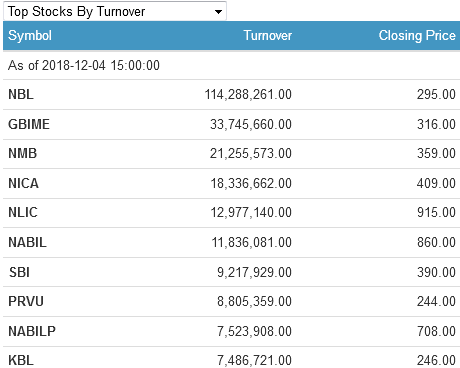Screen dimensions: 460x368
Task: Select turnover value 114,288,261.00
Action: (x=248, y=94)
